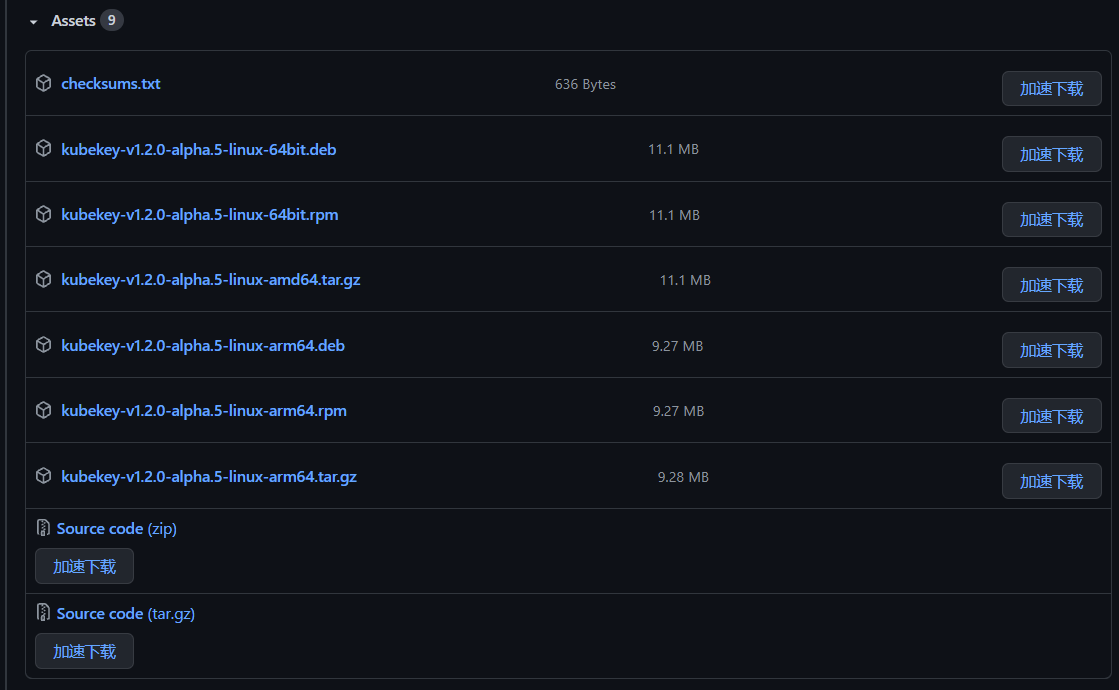Click 加速下载 under Source code (zip)
1119x690 pixels.
tap(84, 567)
